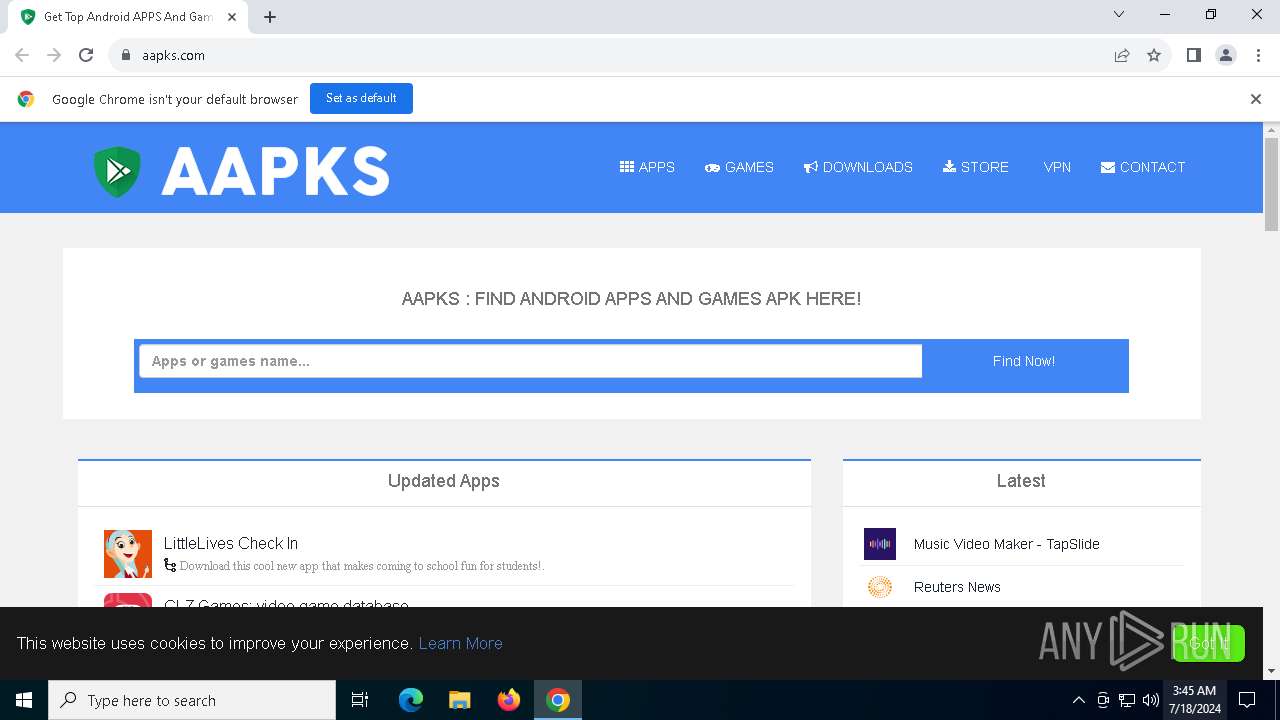Open the Windows Start menu
Viewport: 1280px width, 720px height.
[x=24, y=700]
